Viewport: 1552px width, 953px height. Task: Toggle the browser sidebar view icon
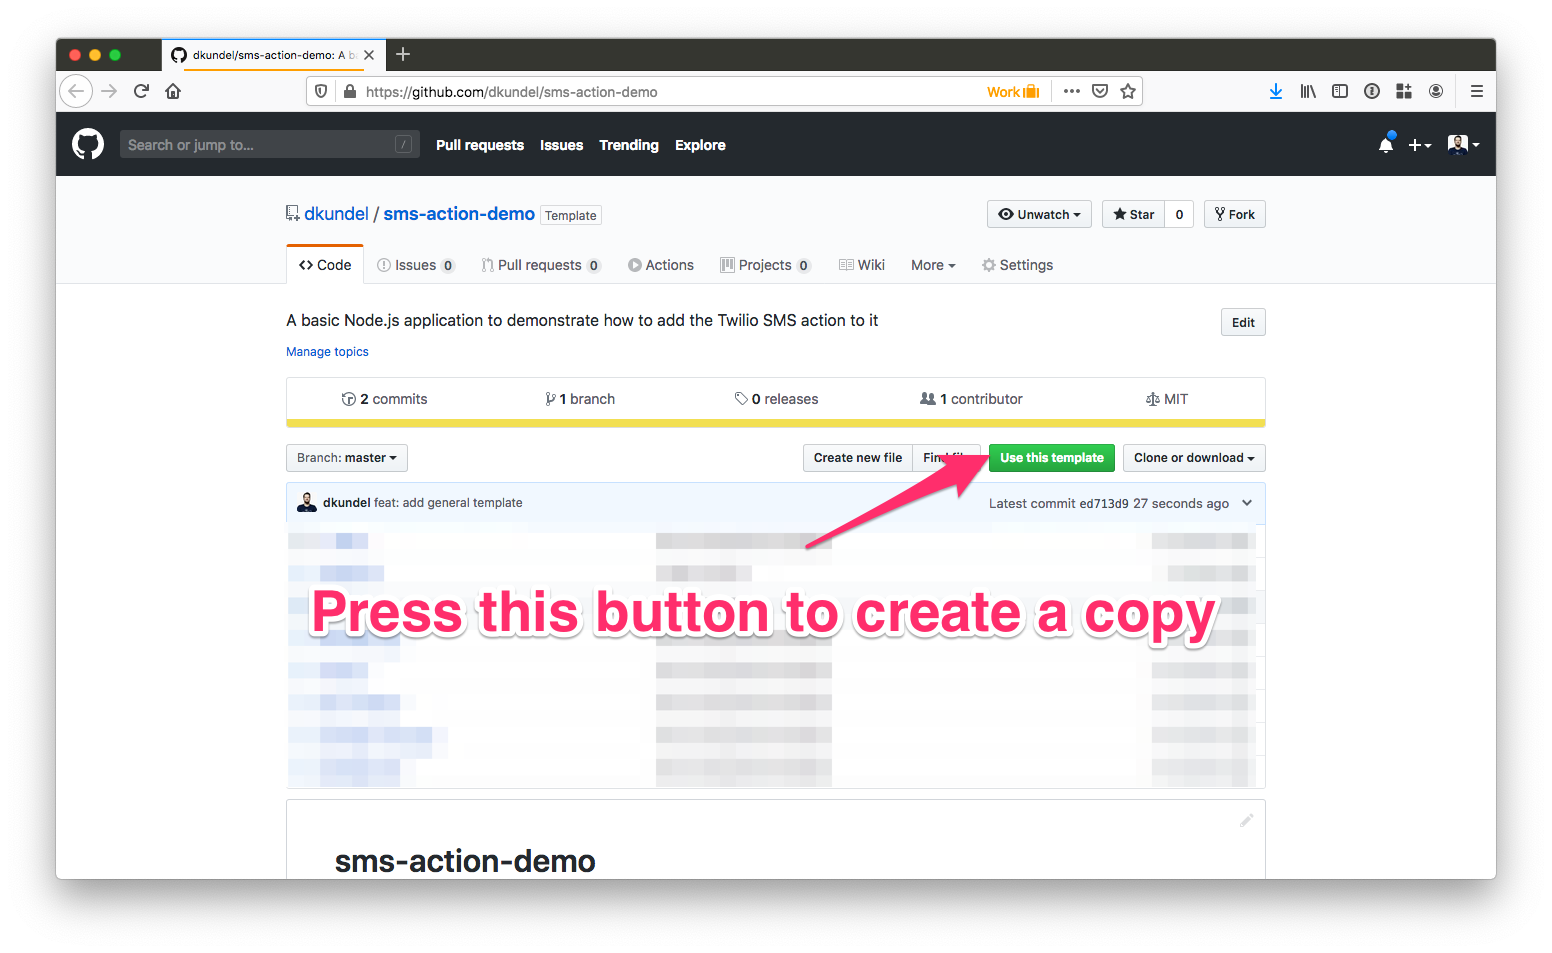tap(1340, 91)
